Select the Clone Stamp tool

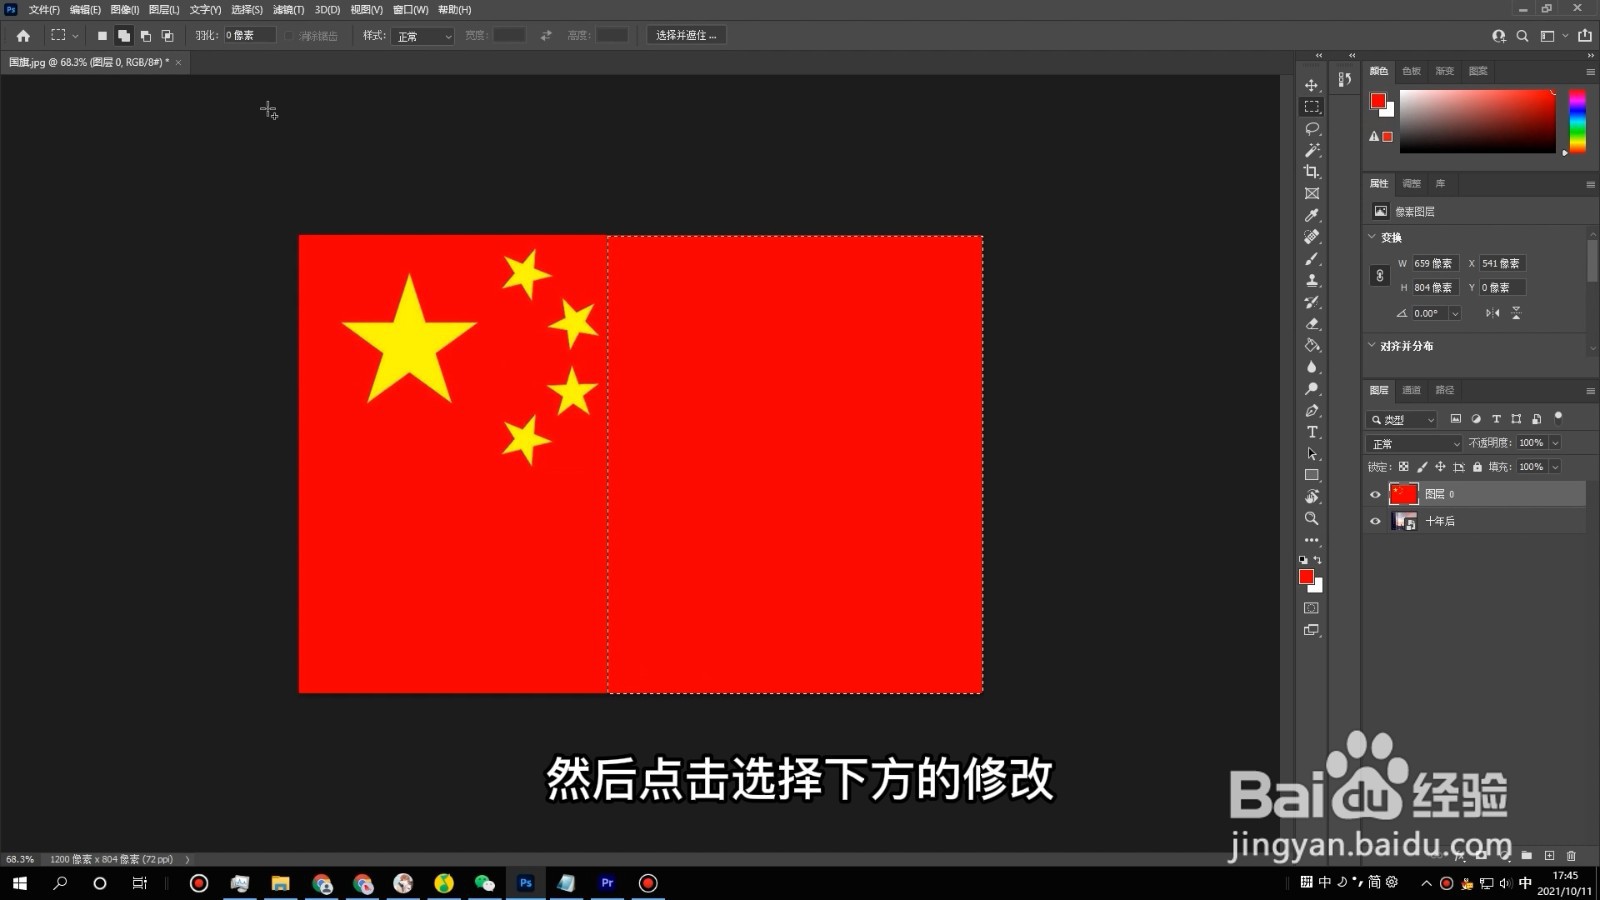point(1311,280)
